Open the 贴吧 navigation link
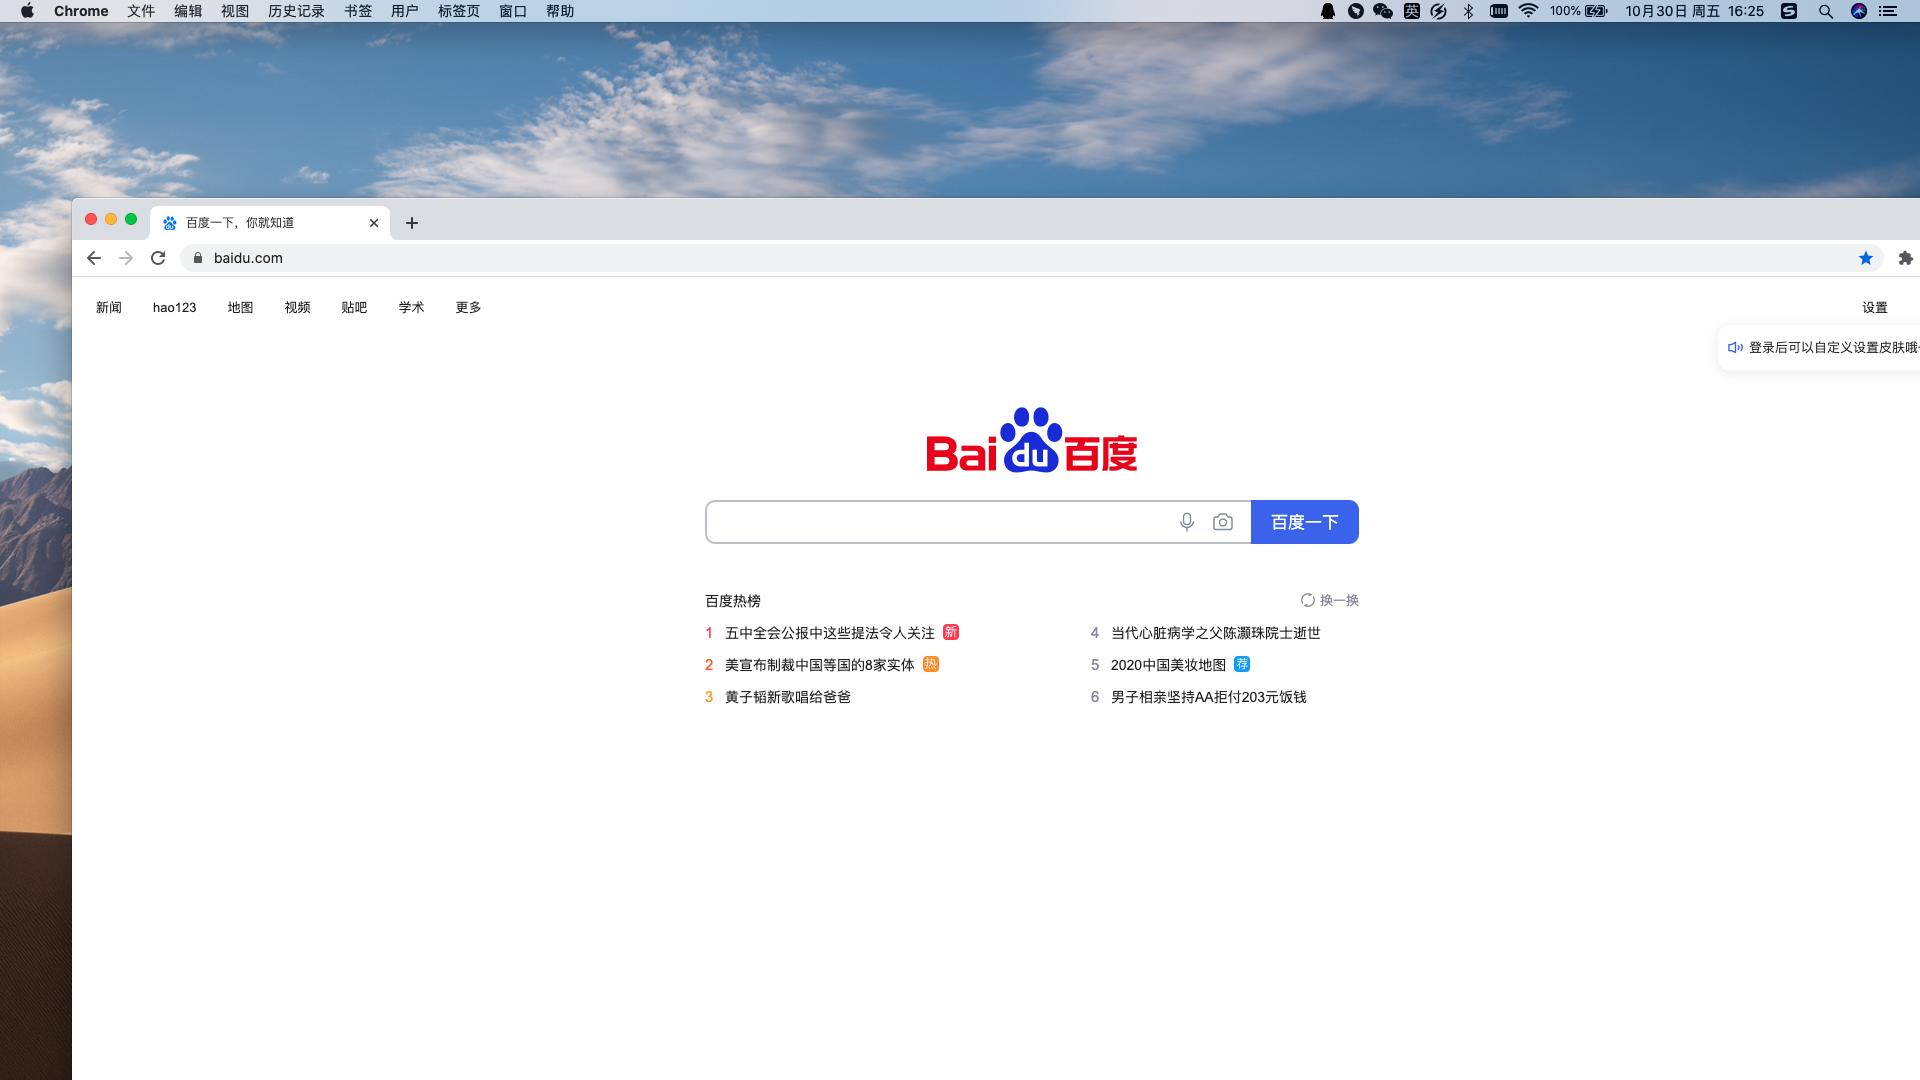 (x=354, y=307)
